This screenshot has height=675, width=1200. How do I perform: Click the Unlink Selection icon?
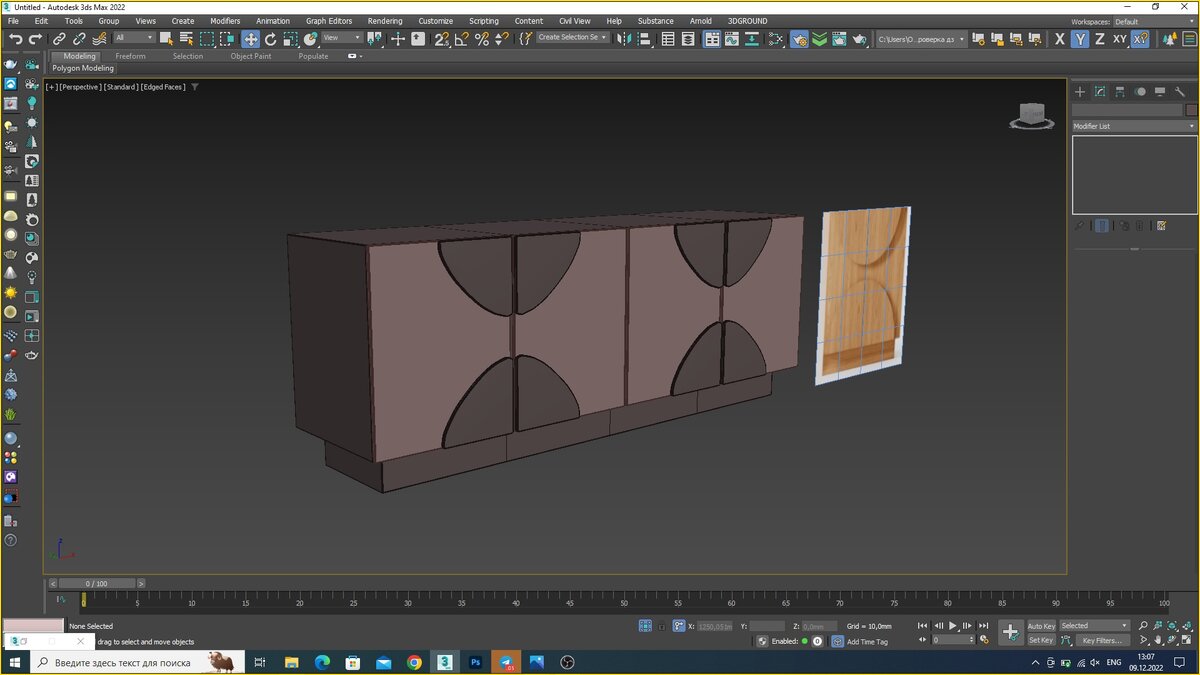click(x=80, y=39)
